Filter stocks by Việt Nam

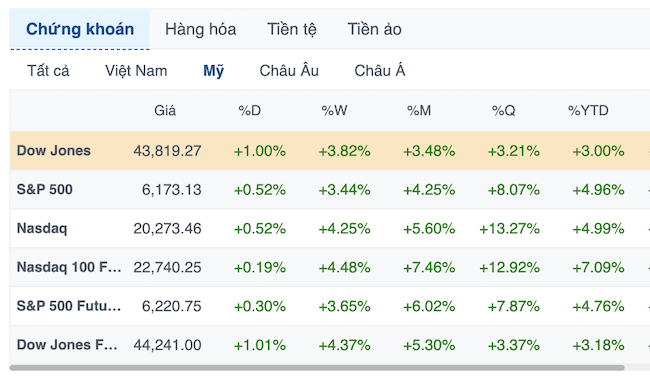[136, 71]
